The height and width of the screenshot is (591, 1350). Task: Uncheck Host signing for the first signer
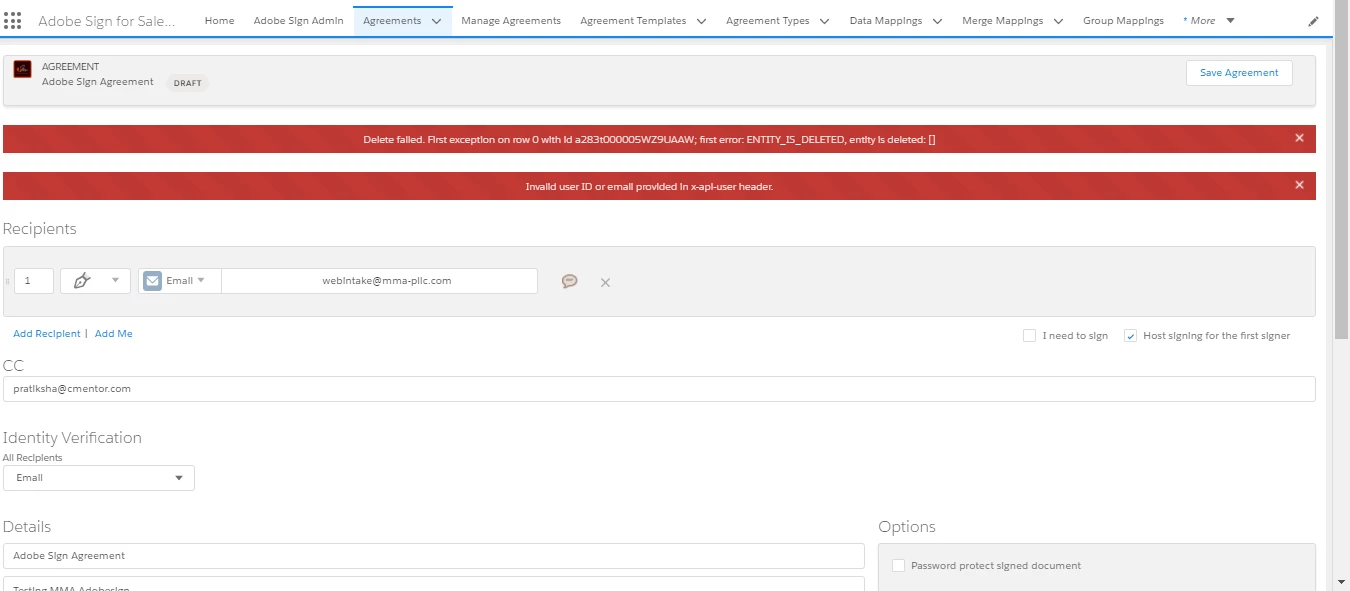[1130, 336]
